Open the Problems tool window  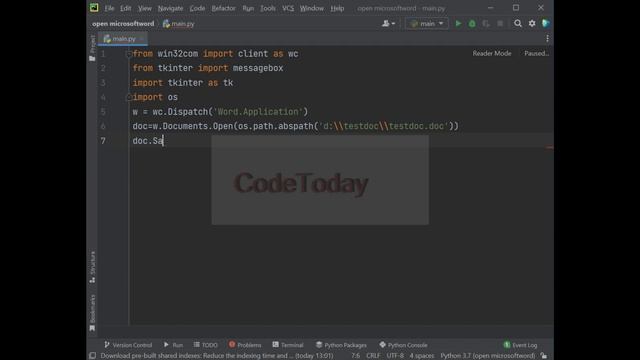click(x=245, y=345)
